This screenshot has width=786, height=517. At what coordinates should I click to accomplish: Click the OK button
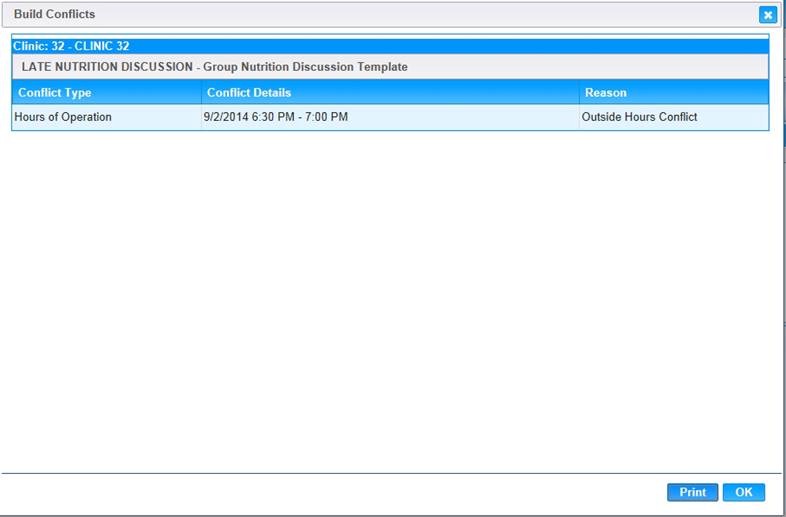743,492
